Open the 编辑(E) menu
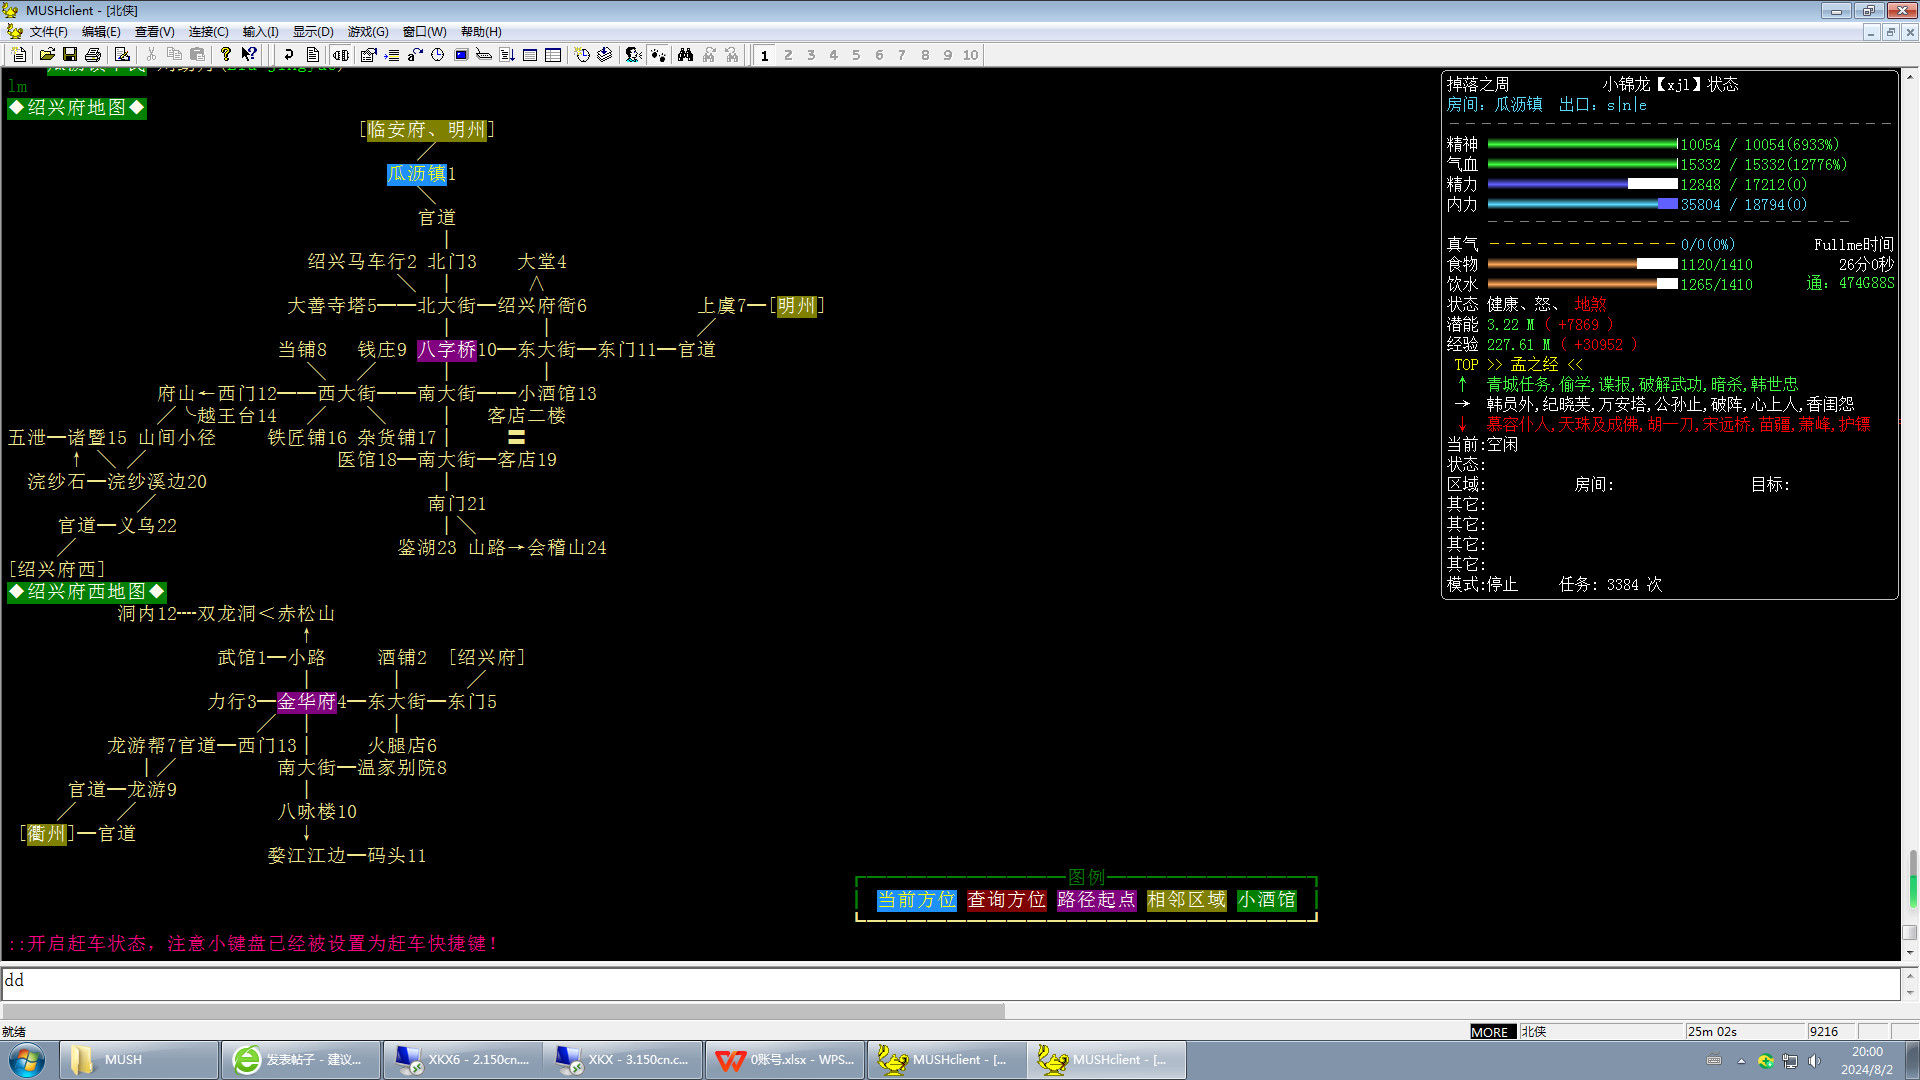The image size is (1920, 1080). point(101,32)
